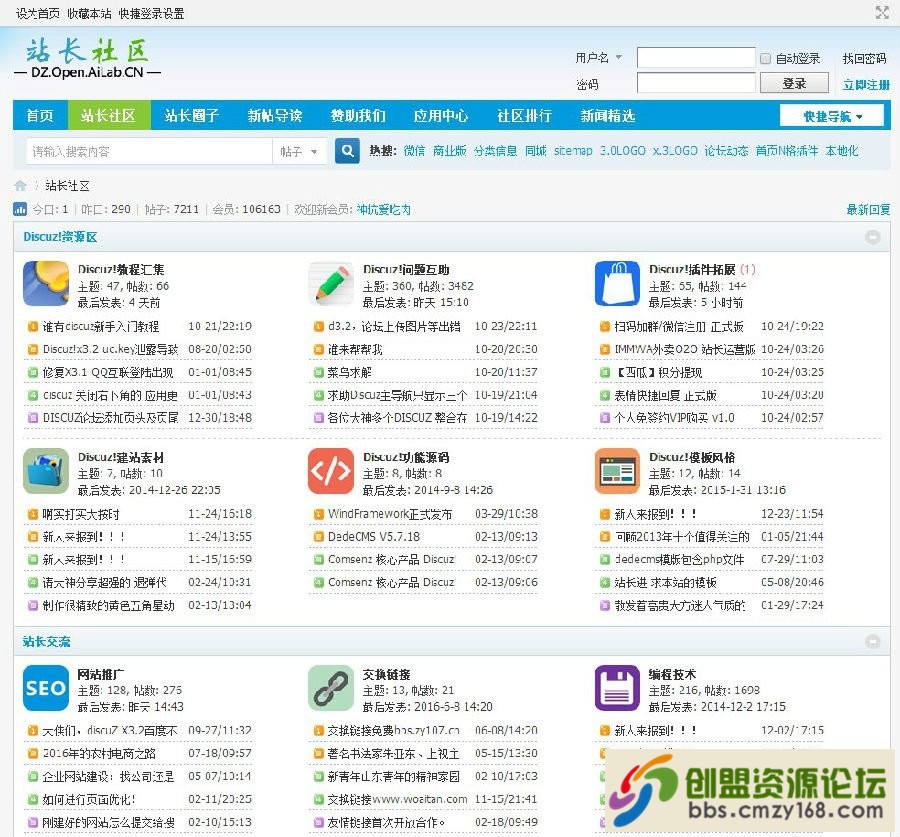Click the 找回密码 link
This screenshot has width=900, height=837.
[864, 58]
